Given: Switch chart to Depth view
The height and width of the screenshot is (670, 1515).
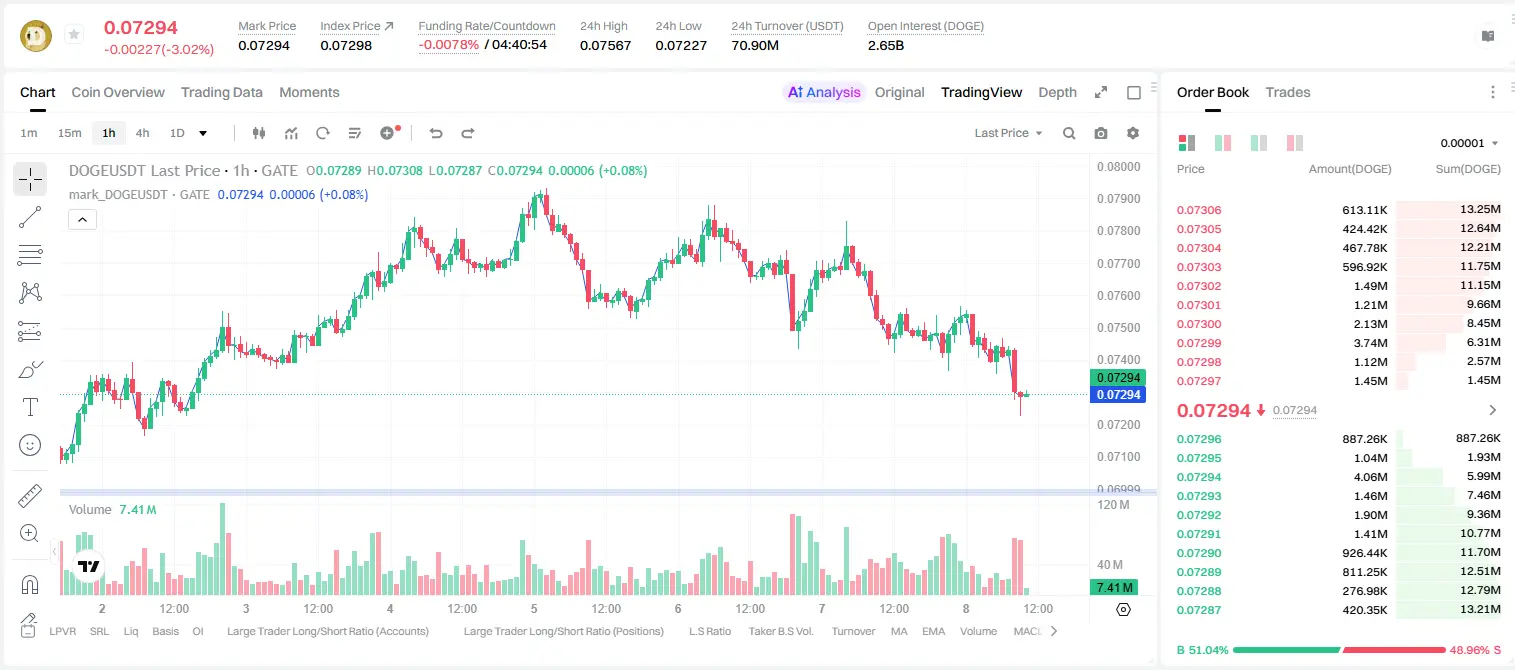Looking at the screenshot, I should (x=1057, y=92).
